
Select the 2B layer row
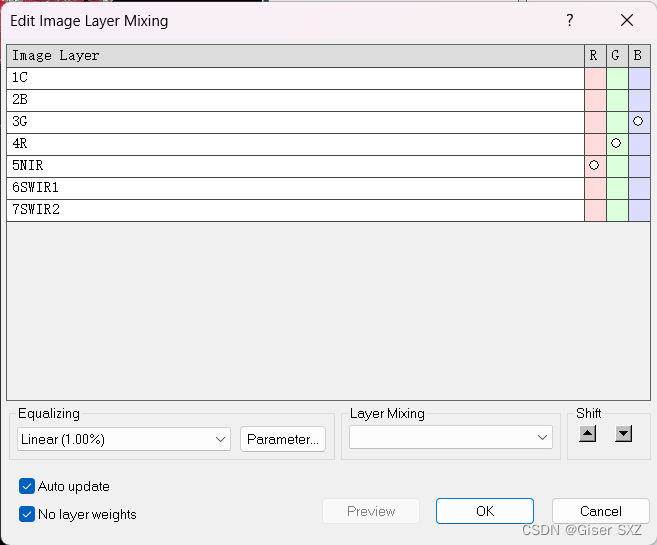pos(296,101)
